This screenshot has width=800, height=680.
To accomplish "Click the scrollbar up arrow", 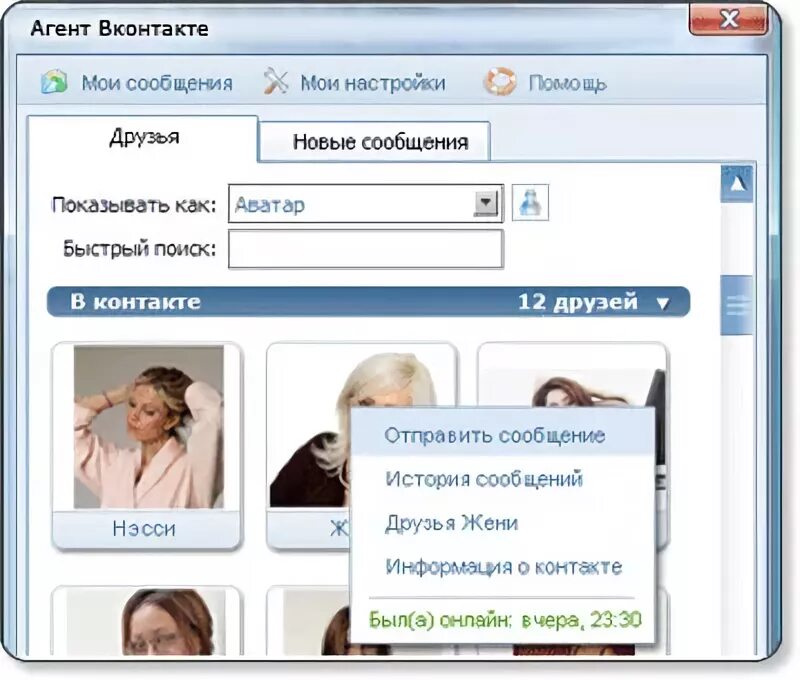I will [x=737, y=184].
